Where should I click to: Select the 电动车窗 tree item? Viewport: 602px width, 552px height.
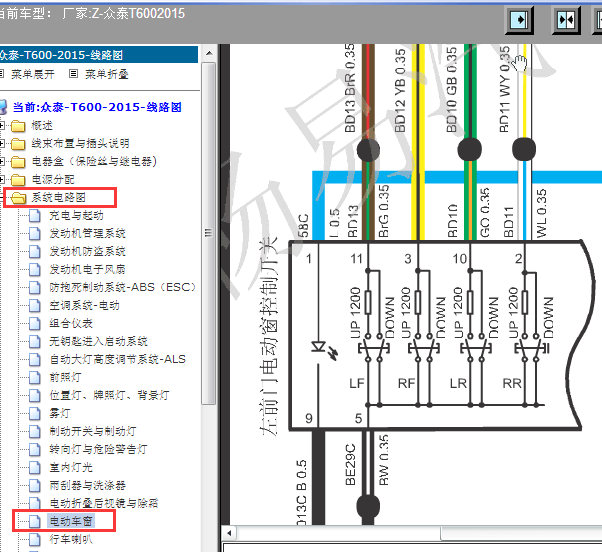click(x=71, y=521)
